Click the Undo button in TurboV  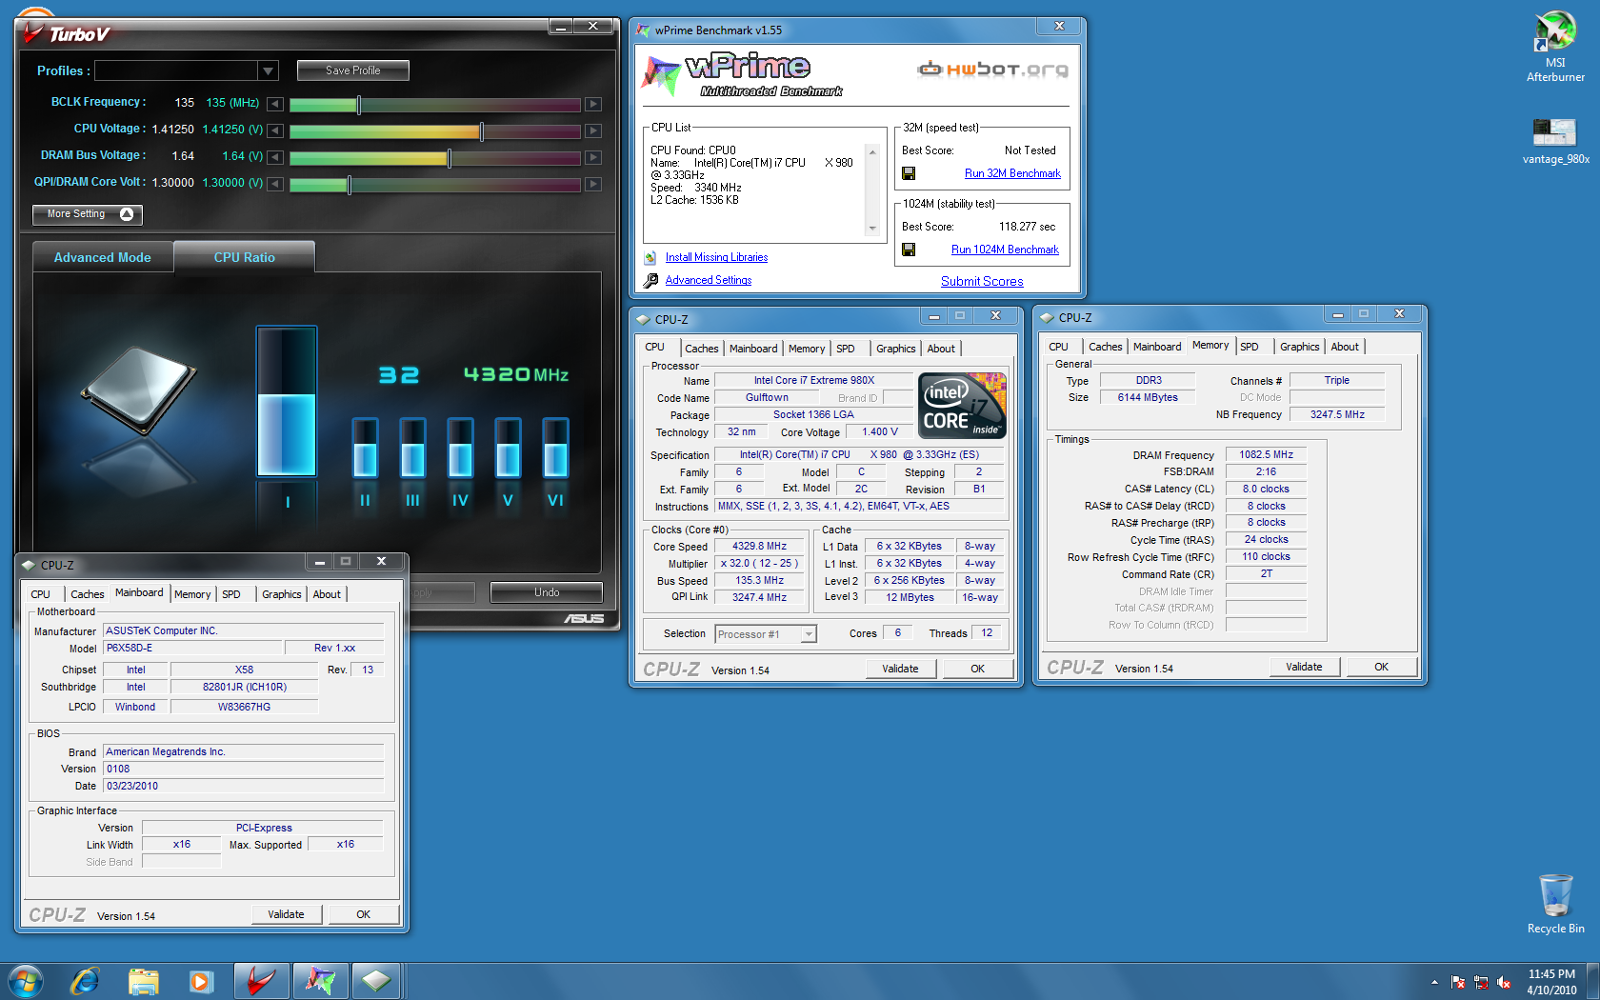[x=546, y=592]
